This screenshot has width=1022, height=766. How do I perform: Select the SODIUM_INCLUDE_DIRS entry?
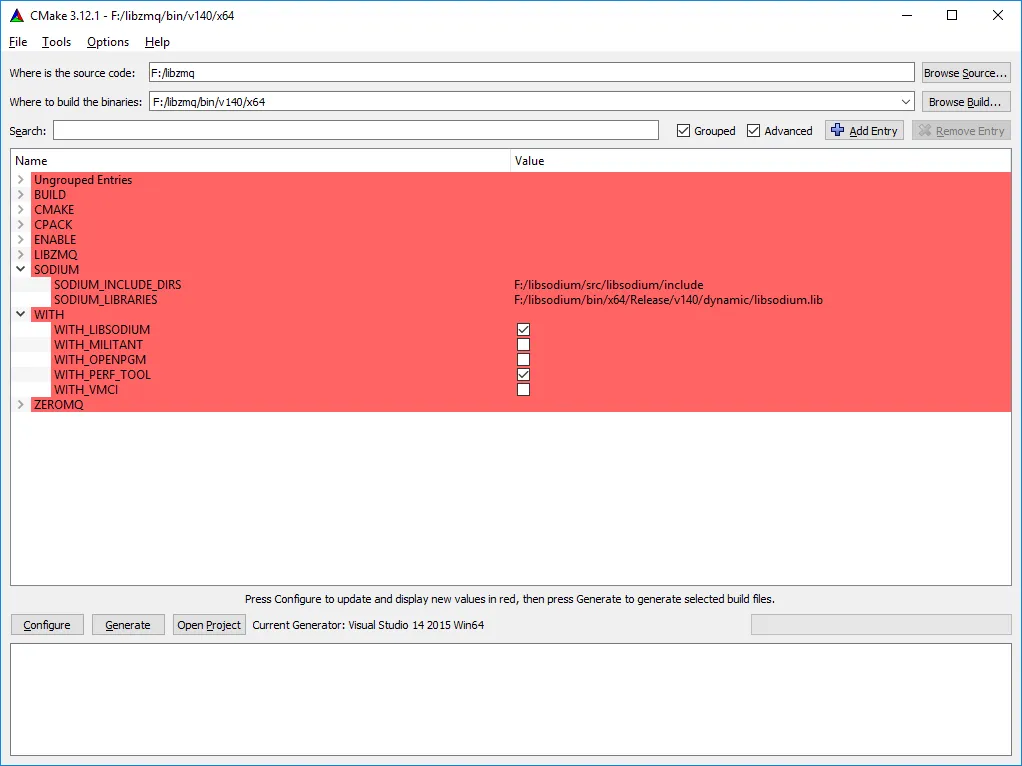(117, 284)
